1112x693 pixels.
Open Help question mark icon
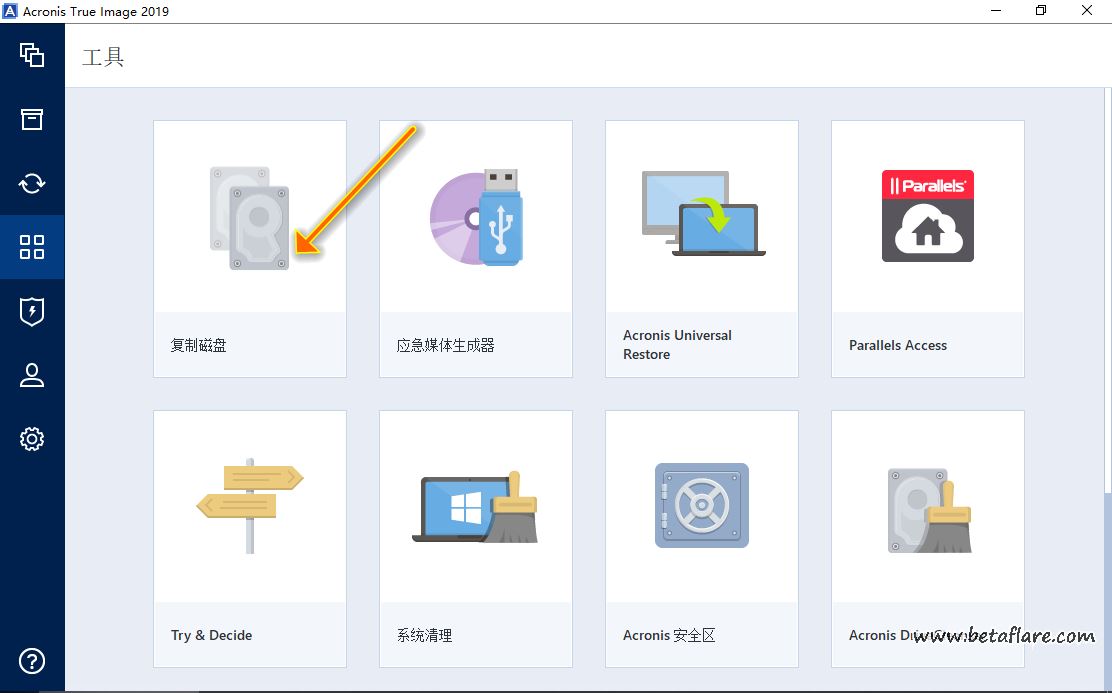[32, 661]
